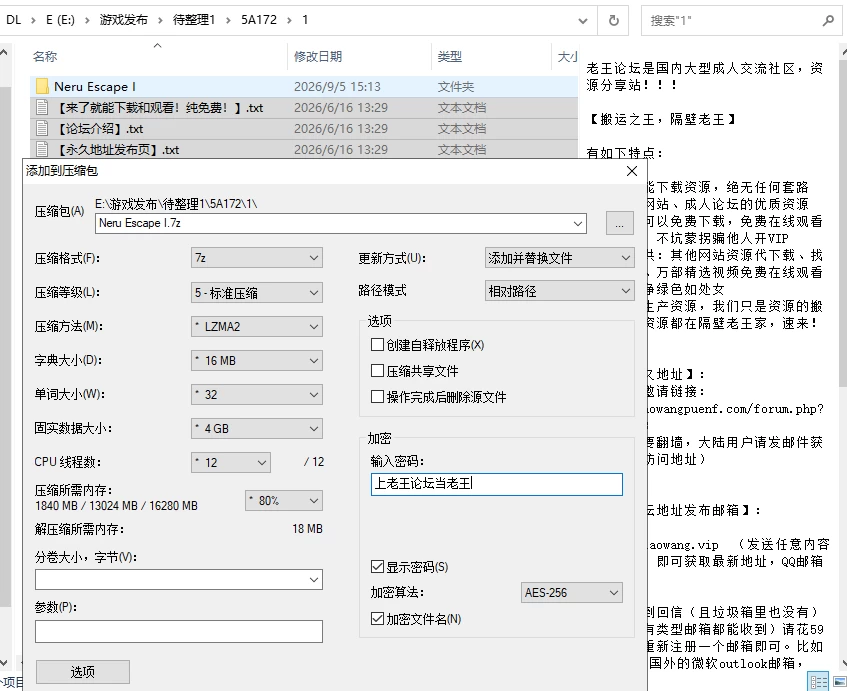
Task: Open 路径模式 dropdown showing 相对路径
Action: point(560,291)
